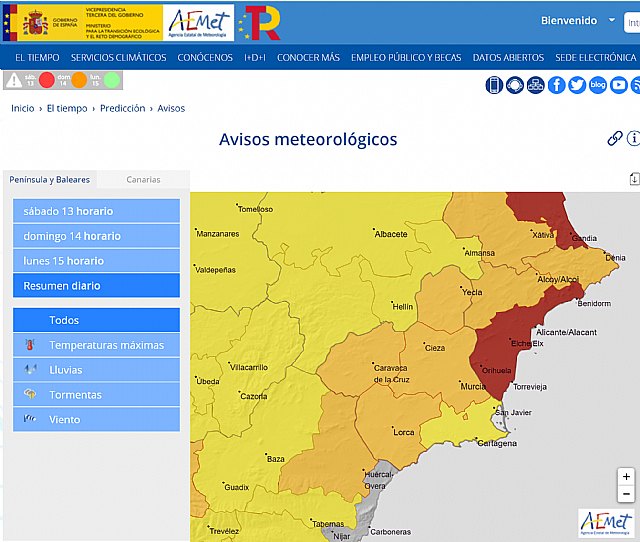The height and width of the screenshot is (542, 640).
Task: Open the I+D+I menu
Action: point(255,58)
